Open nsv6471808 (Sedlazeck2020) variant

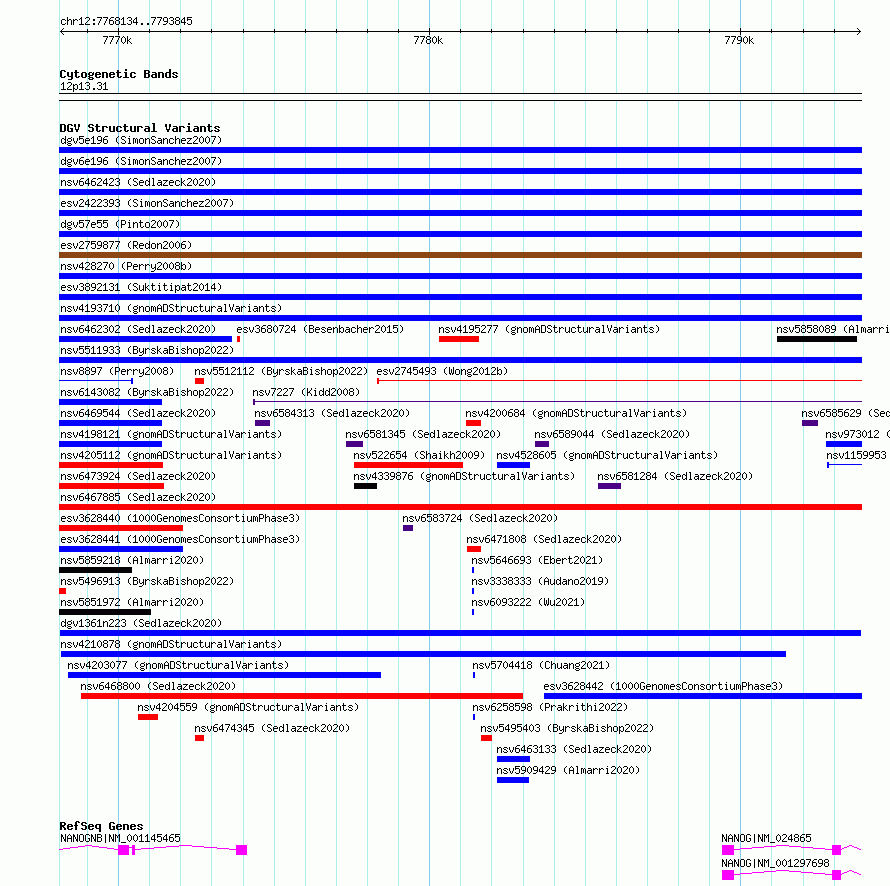[544, 539]
